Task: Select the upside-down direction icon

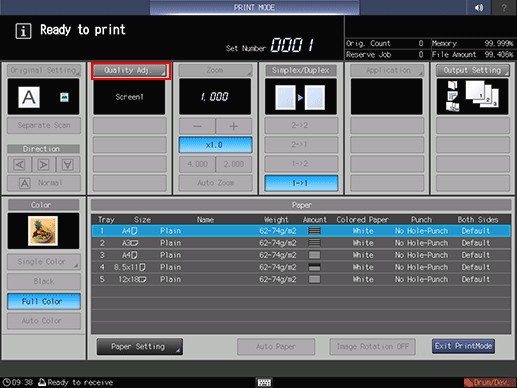Action: click(x=68, y=164)
